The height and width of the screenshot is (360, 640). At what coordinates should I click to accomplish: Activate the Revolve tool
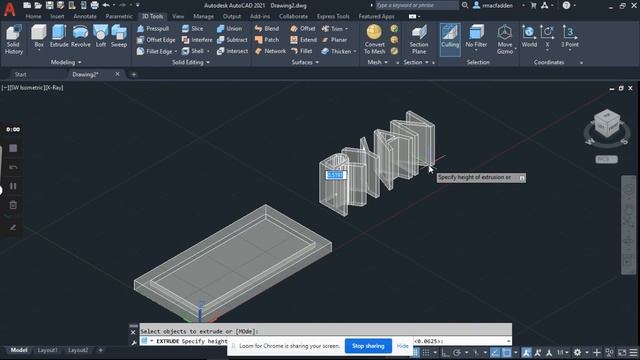pos(80,36)
